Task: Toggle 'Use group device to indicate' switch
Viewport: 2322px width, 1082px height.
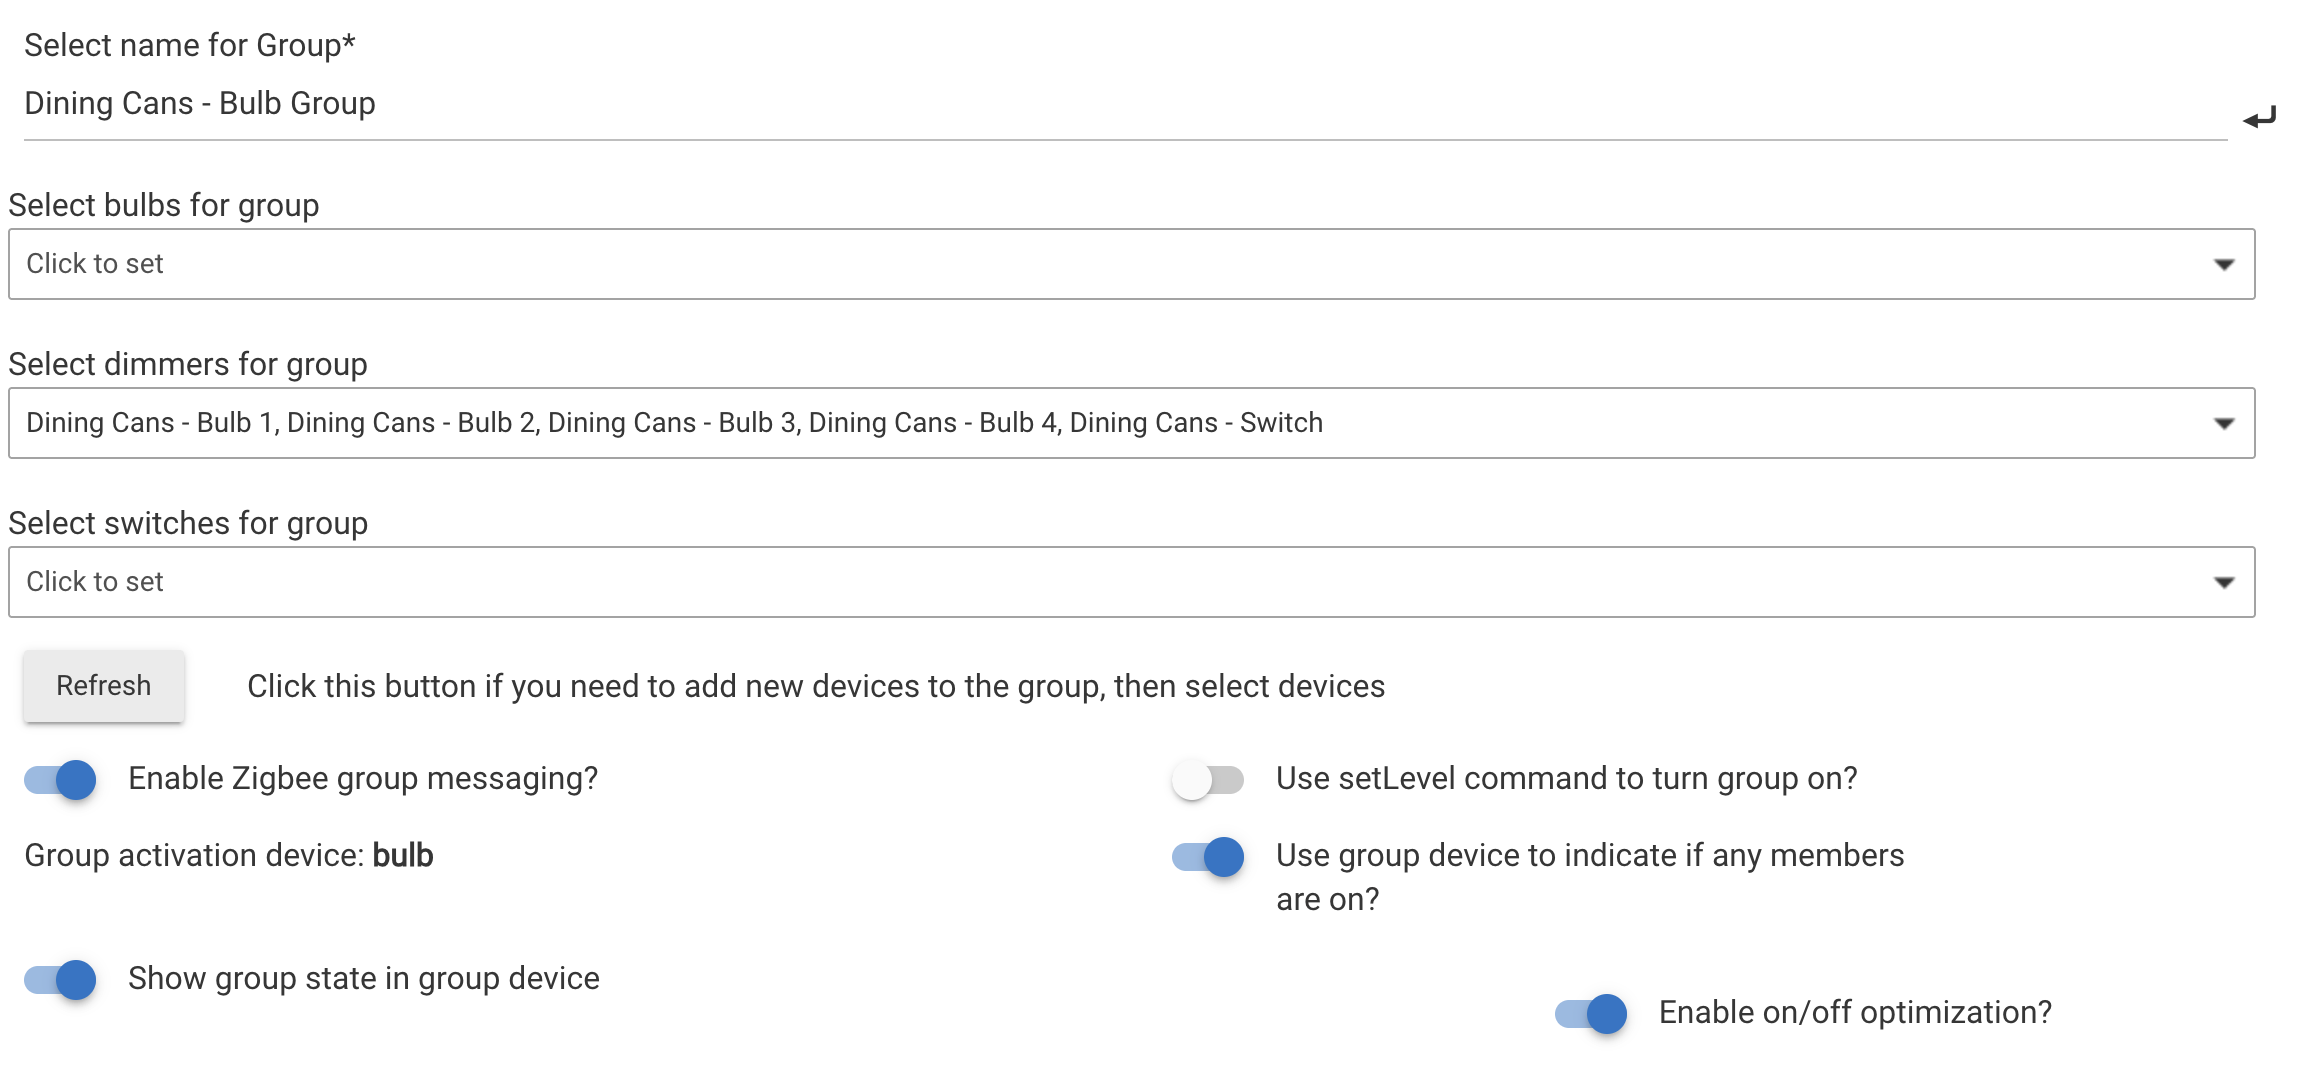Action: (1208, 857)
